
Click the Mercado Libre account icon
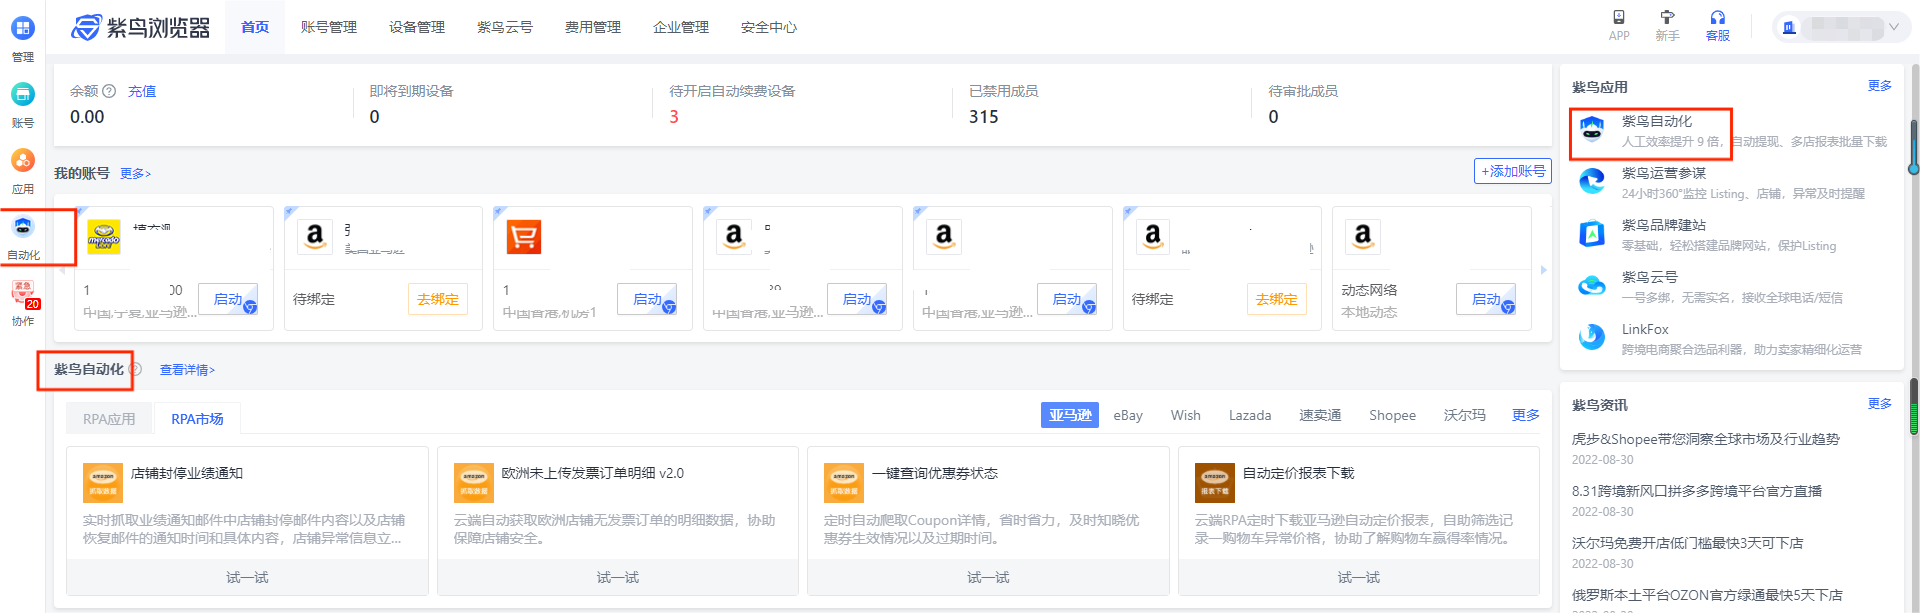(x=104, y=237)
